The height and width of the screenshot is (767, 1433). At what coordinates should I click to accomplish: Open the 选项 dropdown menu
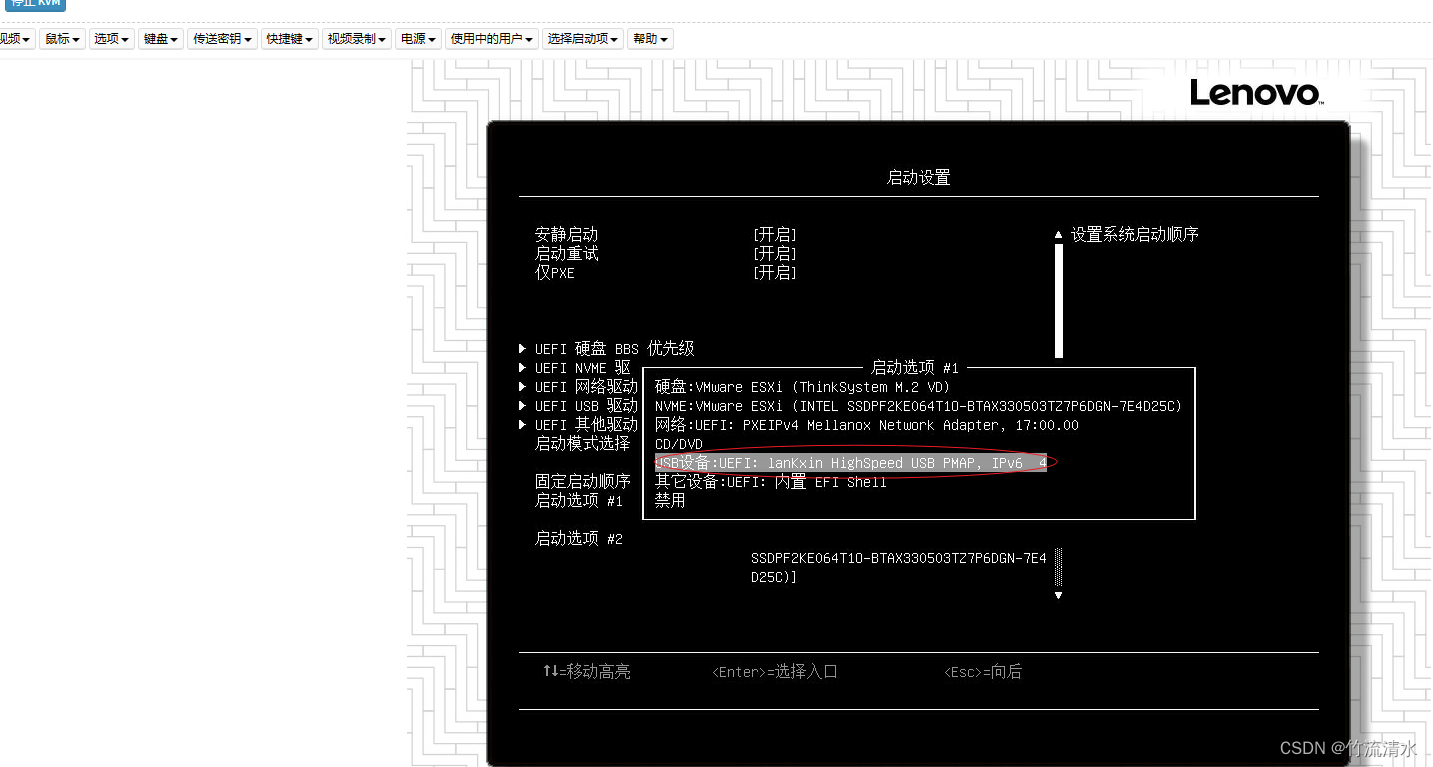[x=111, y=39]
